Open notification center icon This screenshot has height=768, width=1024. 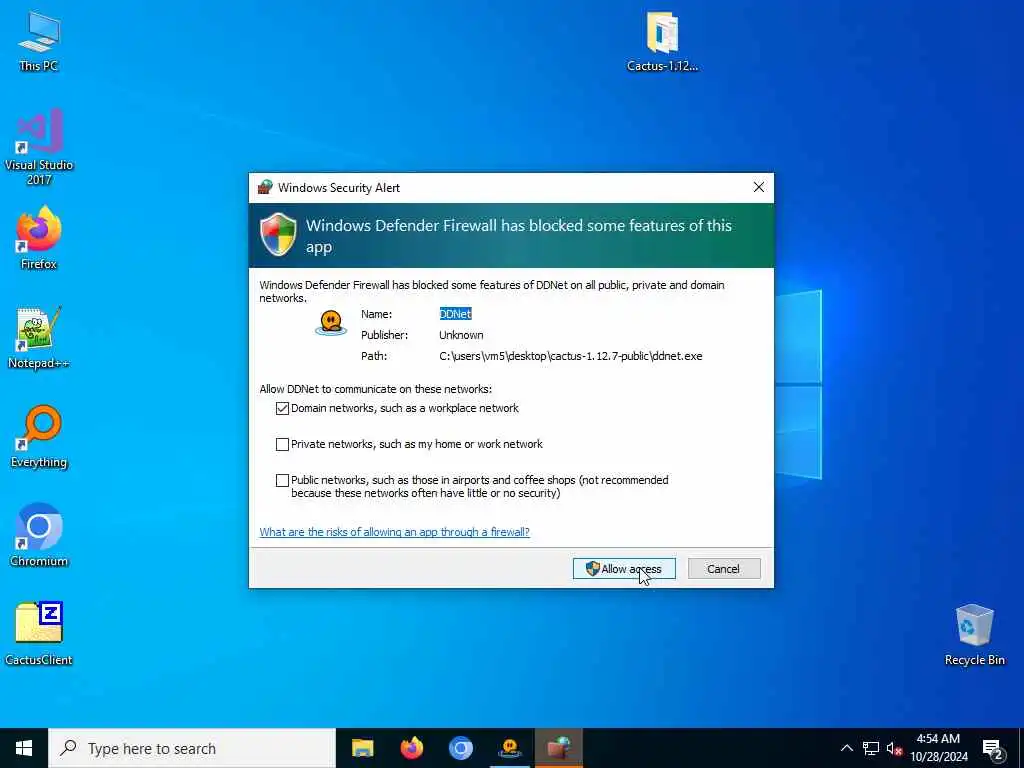point(993,749)
